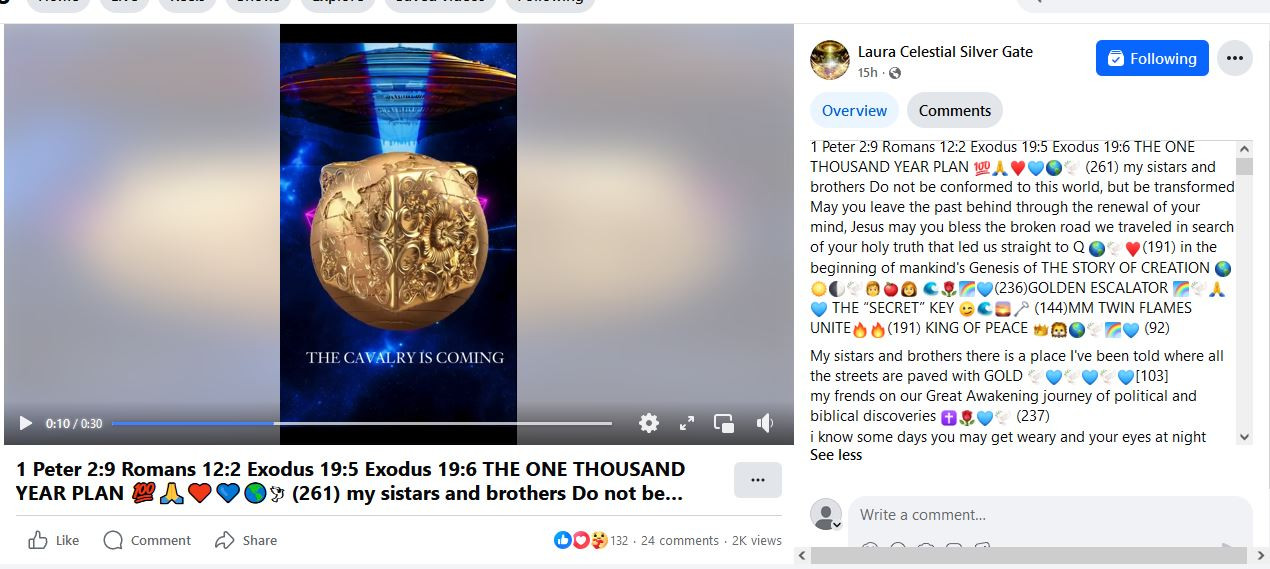
Task: Expand video to fullscreen
Action: 687,423
